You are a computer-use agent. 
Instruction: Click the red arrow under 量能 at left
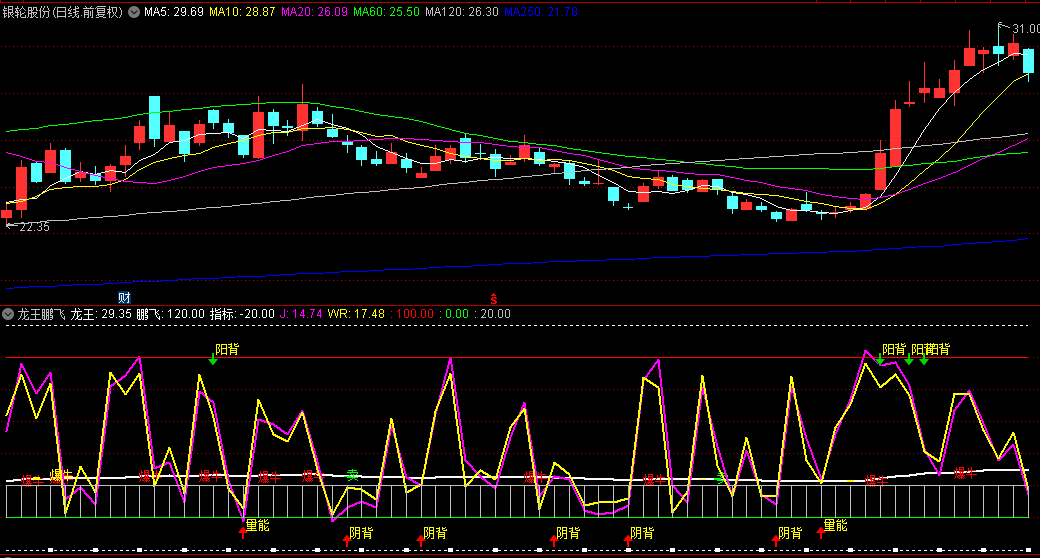242,532
